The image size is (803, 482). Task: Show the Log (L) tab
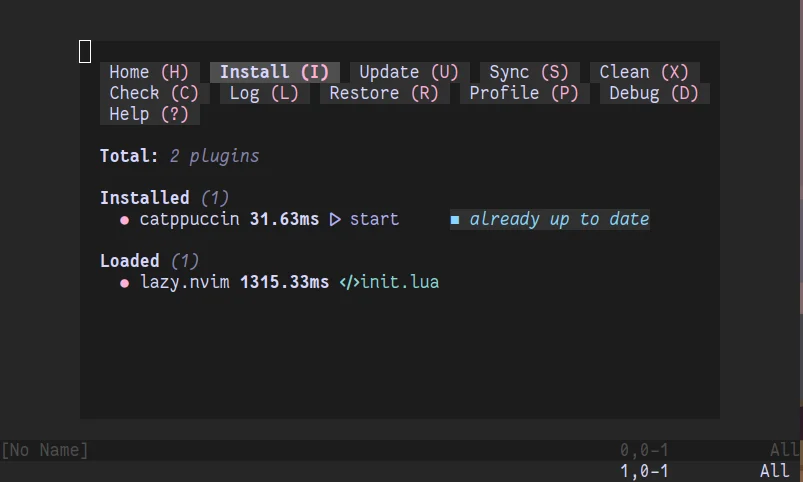(264, 93)
